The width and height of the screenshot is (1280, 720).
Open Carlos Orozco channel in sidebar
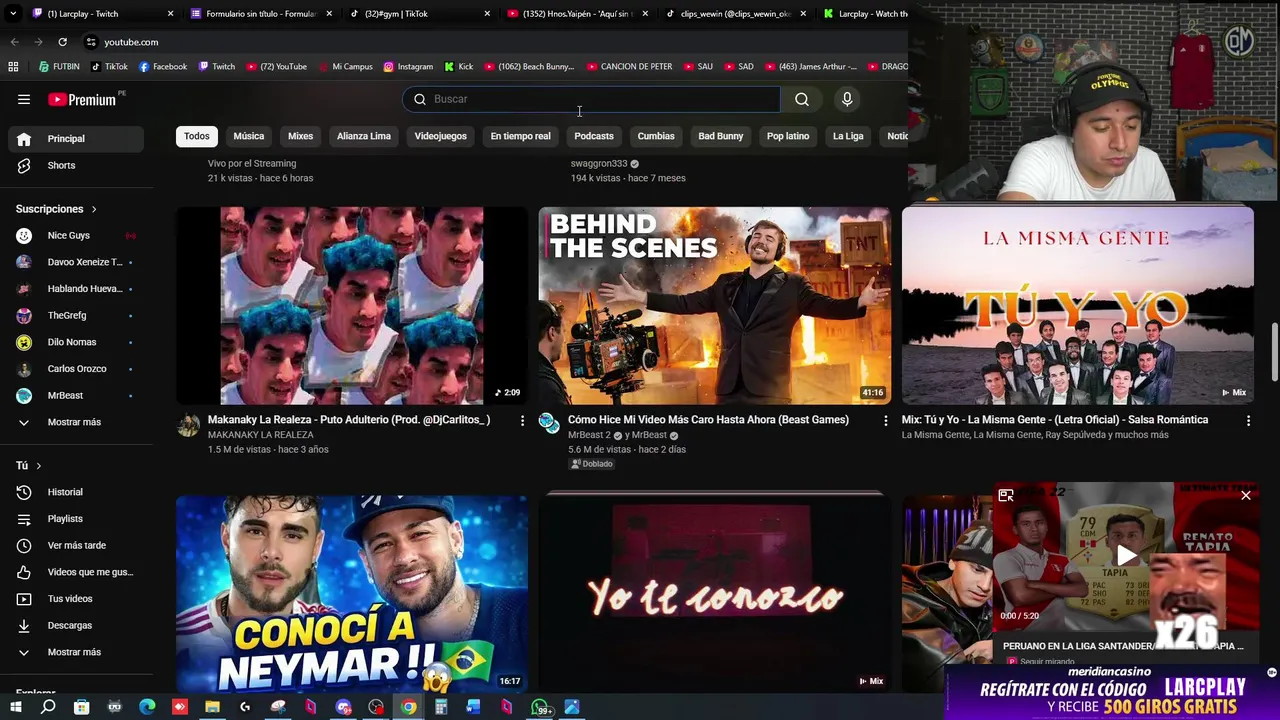pos(76,369)
